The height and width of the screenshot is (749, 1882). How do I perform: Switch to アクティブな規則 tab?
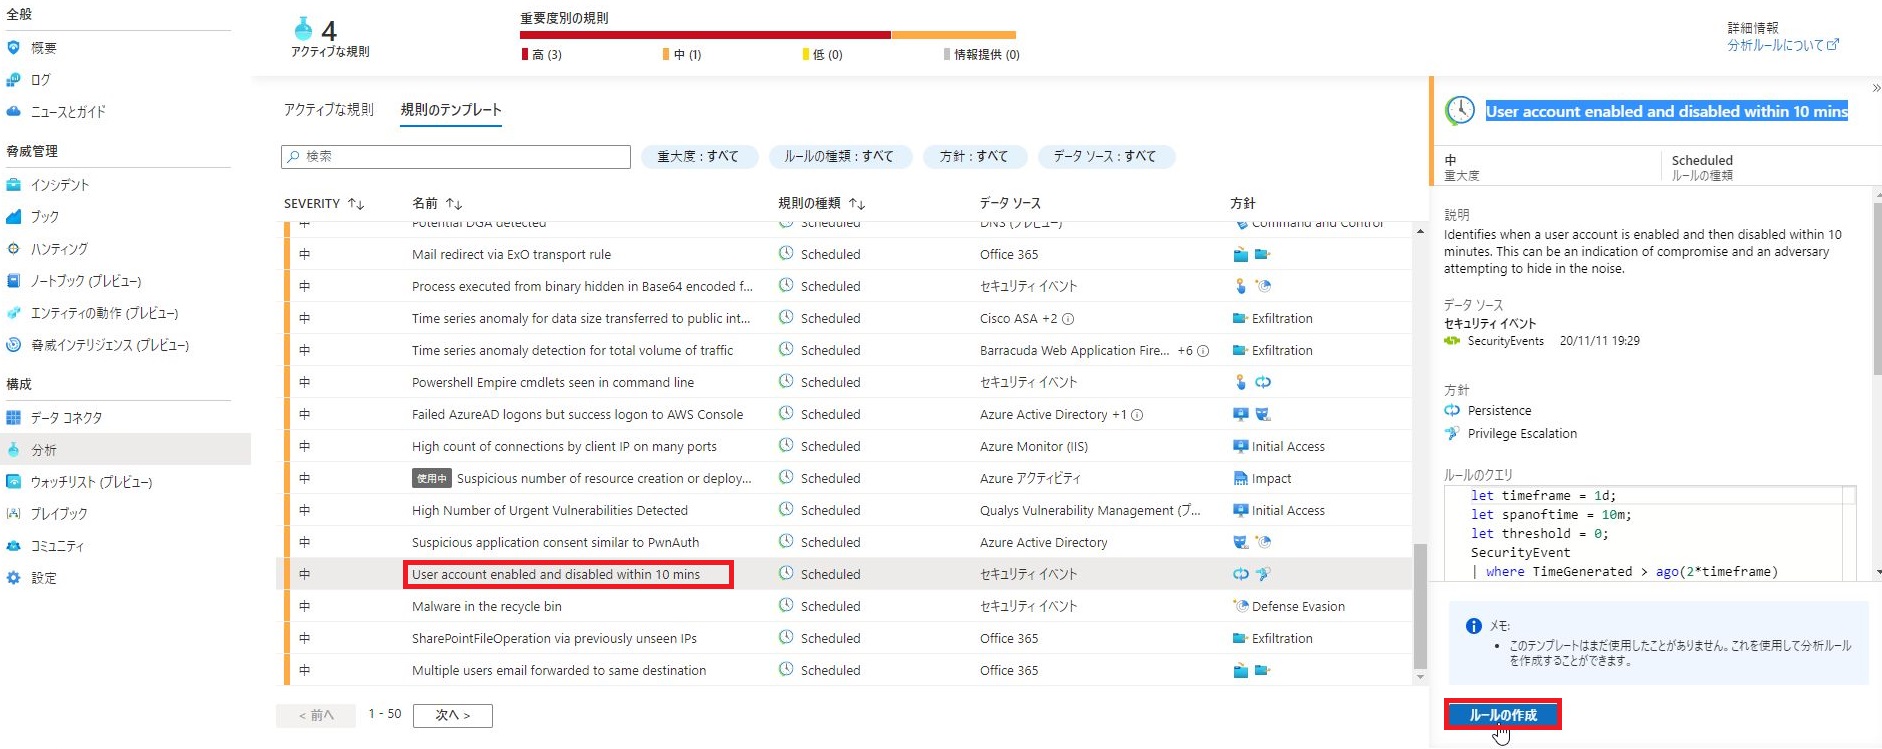pos(328,110)
